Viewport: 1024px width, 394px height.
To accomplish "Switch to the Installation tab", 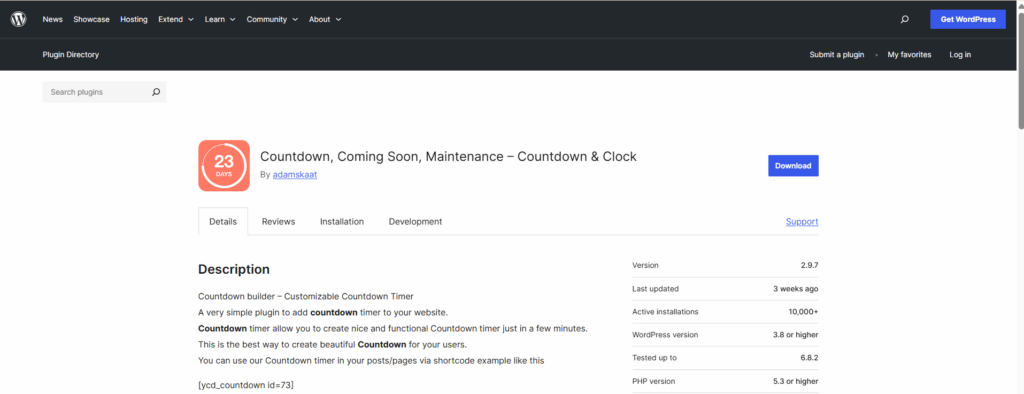I will point(342,222).
